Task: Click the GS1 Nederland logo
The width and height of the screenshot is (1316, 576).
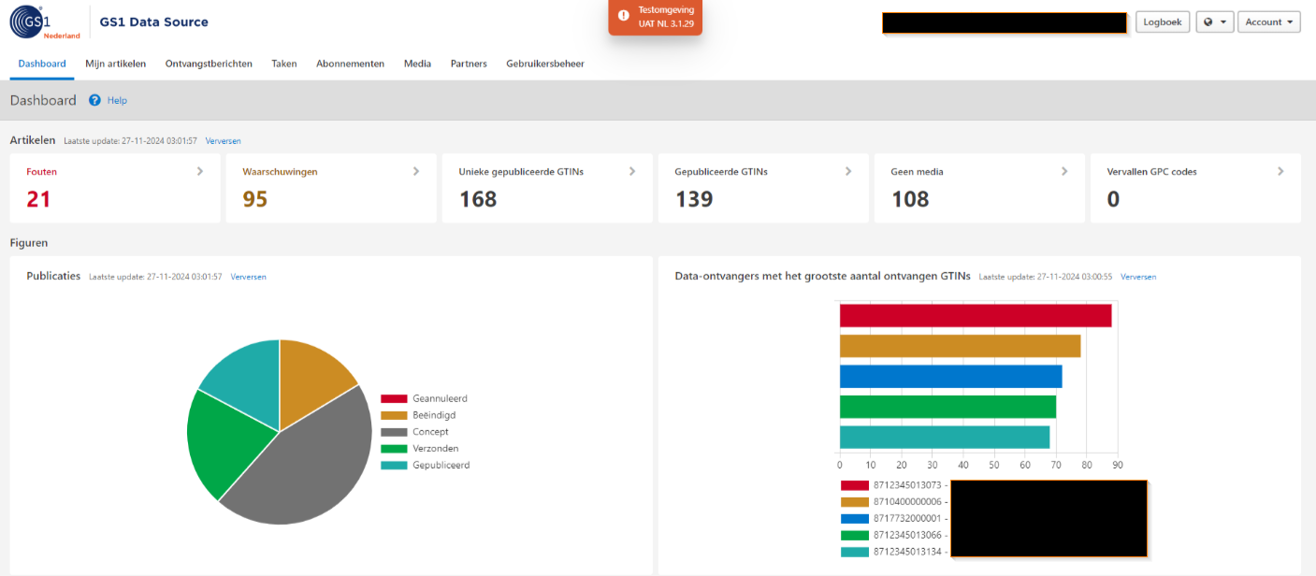Action: coord(45,22)
